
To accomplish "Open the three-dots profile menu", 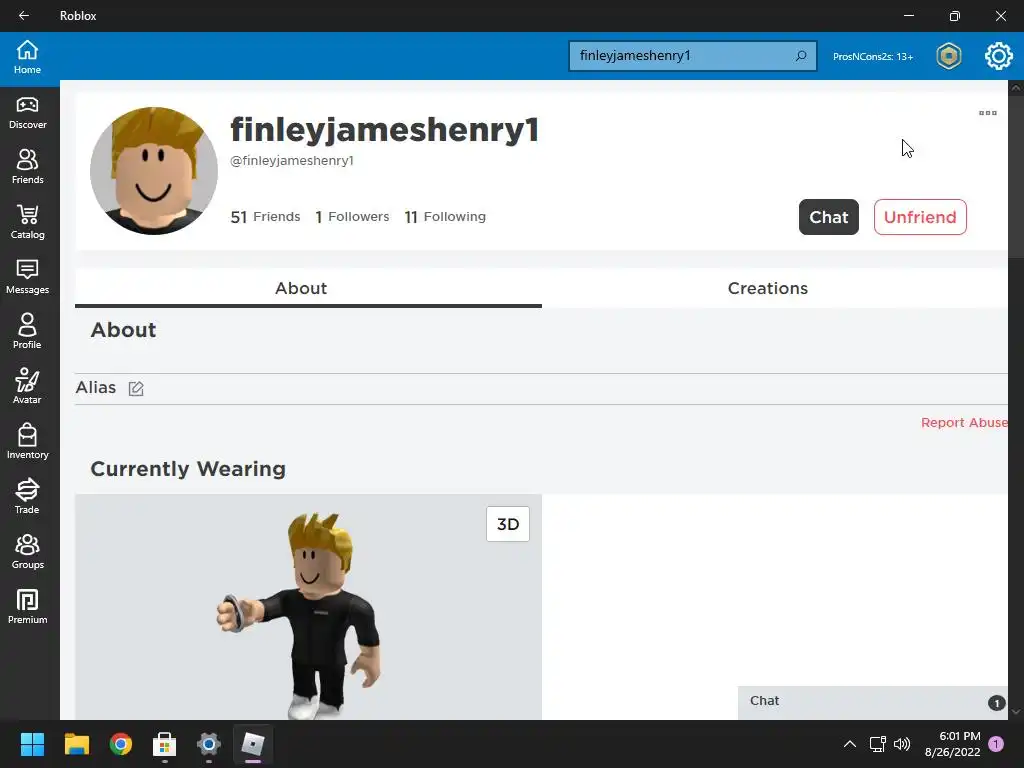I will click(x=987, y=113).
